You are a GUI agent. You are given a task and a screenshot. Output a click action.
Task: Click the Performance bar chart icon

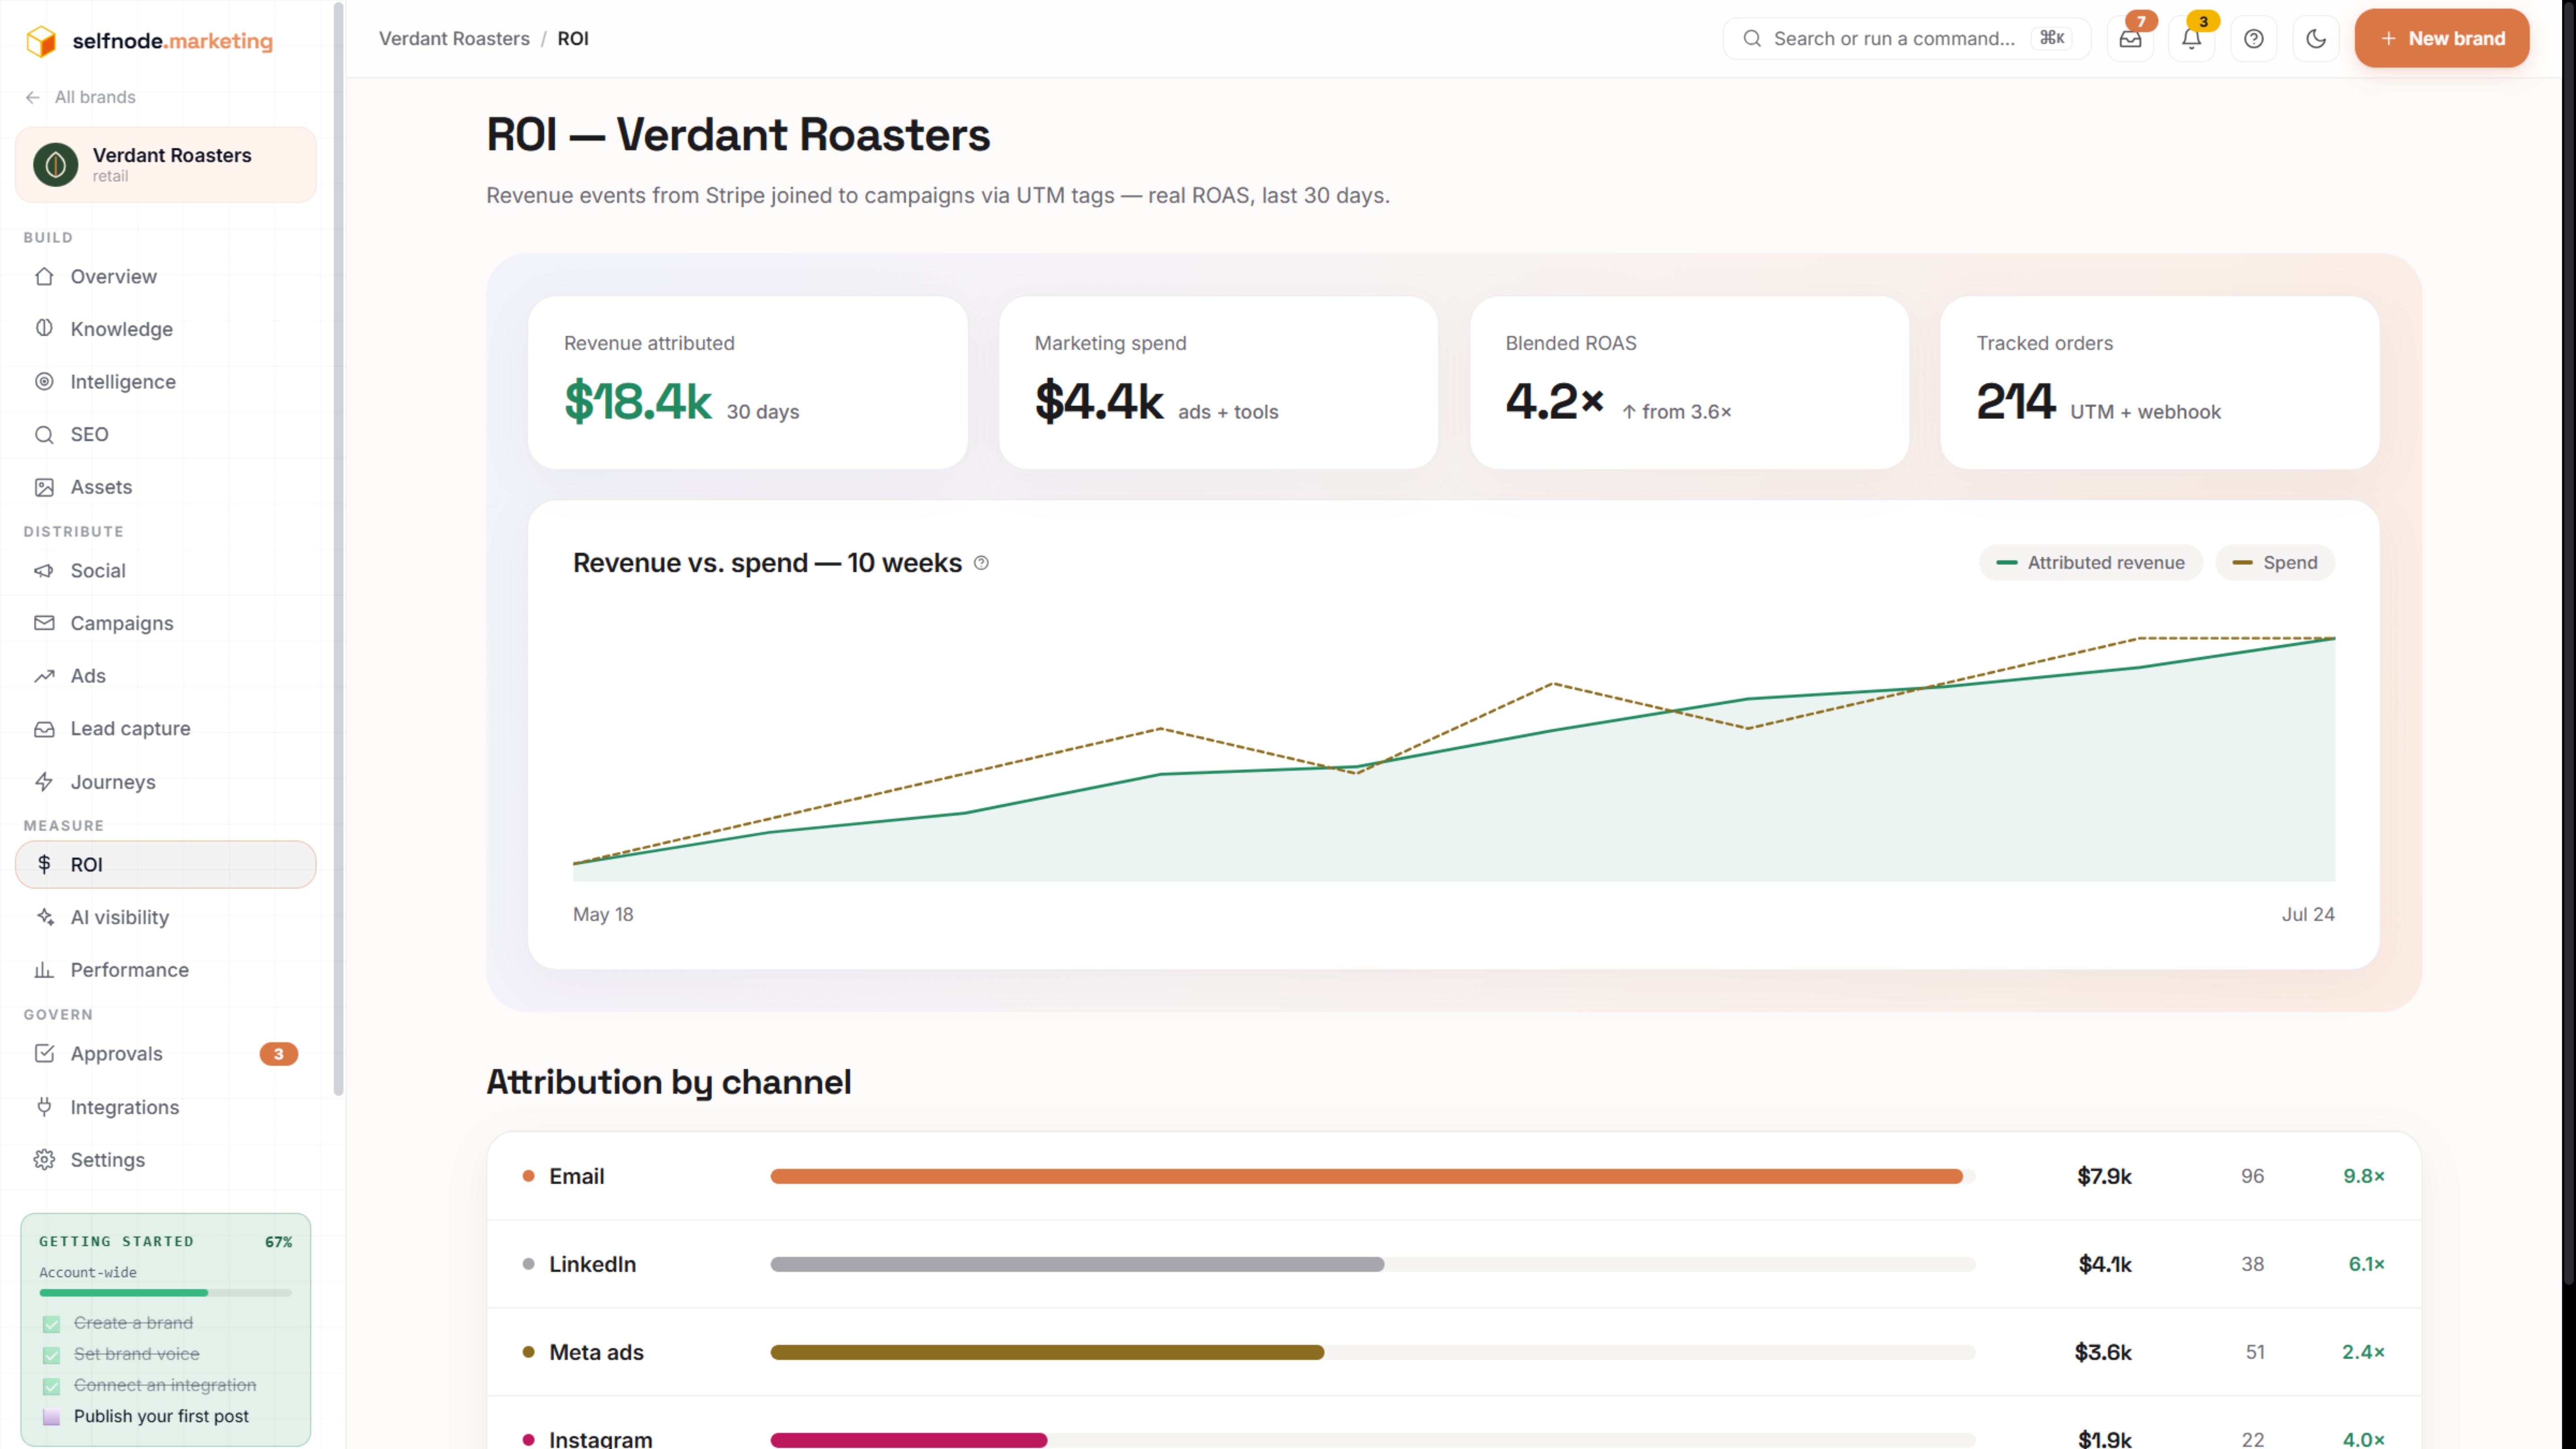(44, 970)
